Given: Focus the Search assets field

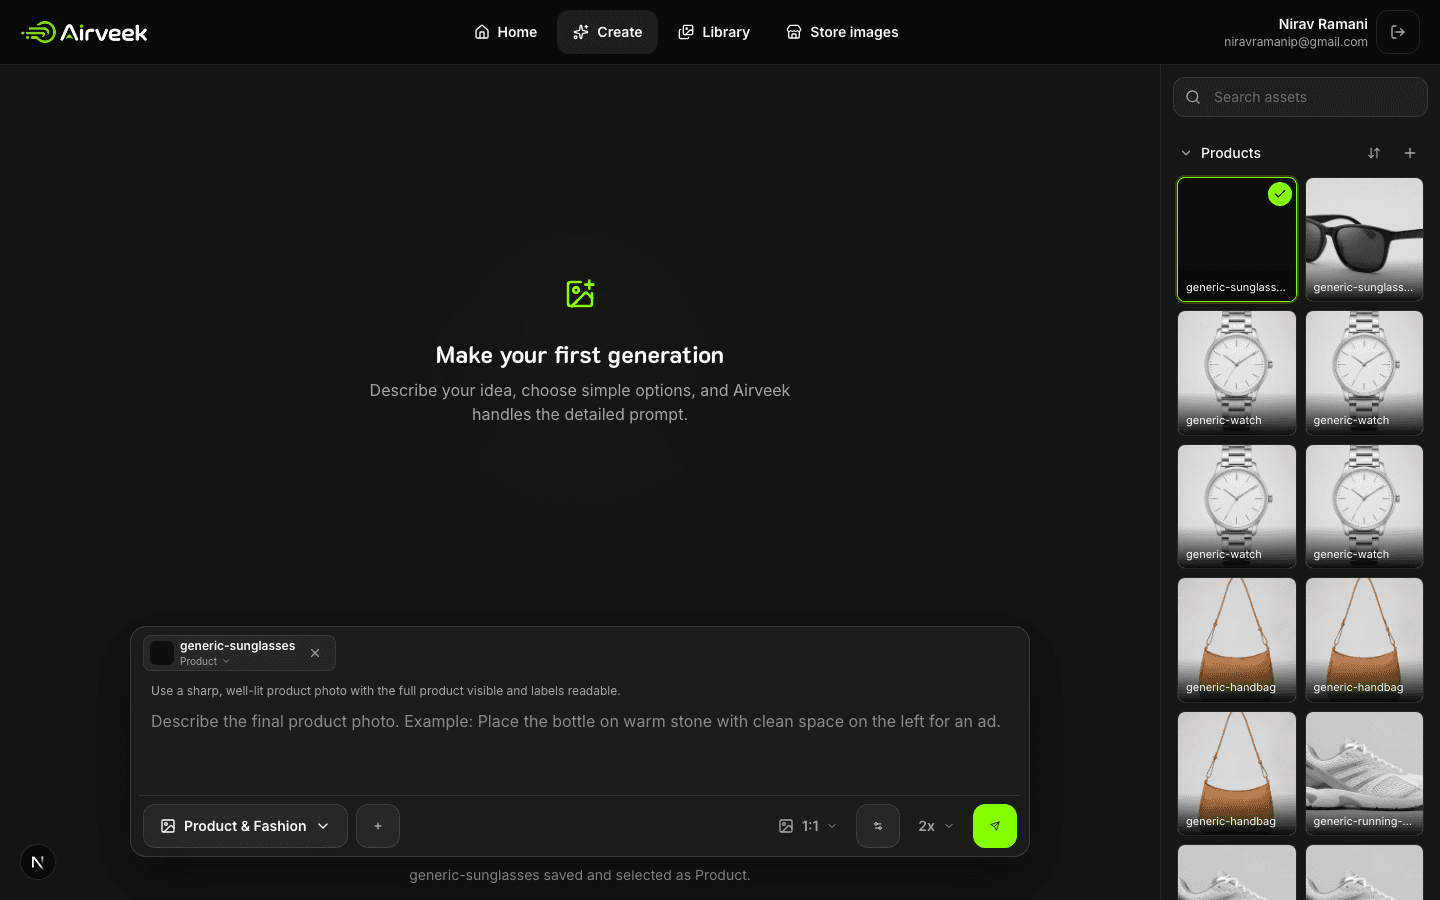Looking at the screenshot, I should [x=1300, y=97].
